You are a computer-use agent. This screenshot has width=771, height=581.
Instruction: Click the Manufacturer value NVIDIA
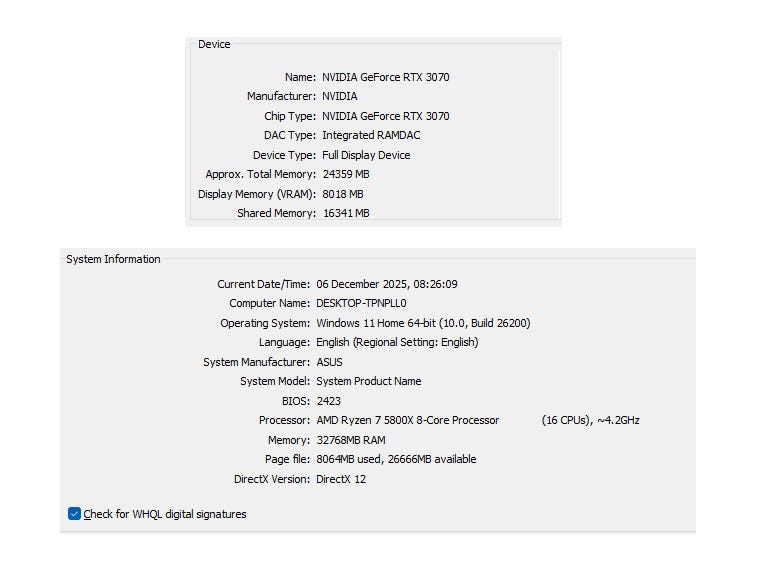[339, 96]
